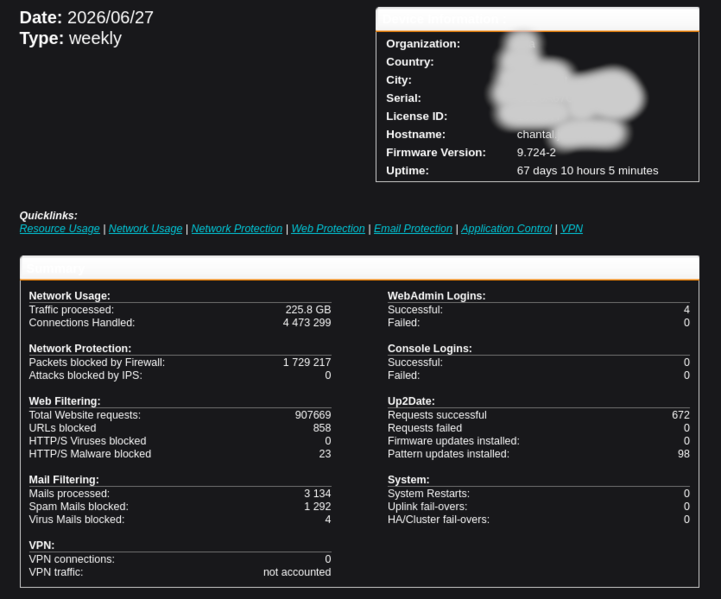721x599 pixels.
Task: Click the 'Attacks blocked by IPS:' label
Action: 86,376
